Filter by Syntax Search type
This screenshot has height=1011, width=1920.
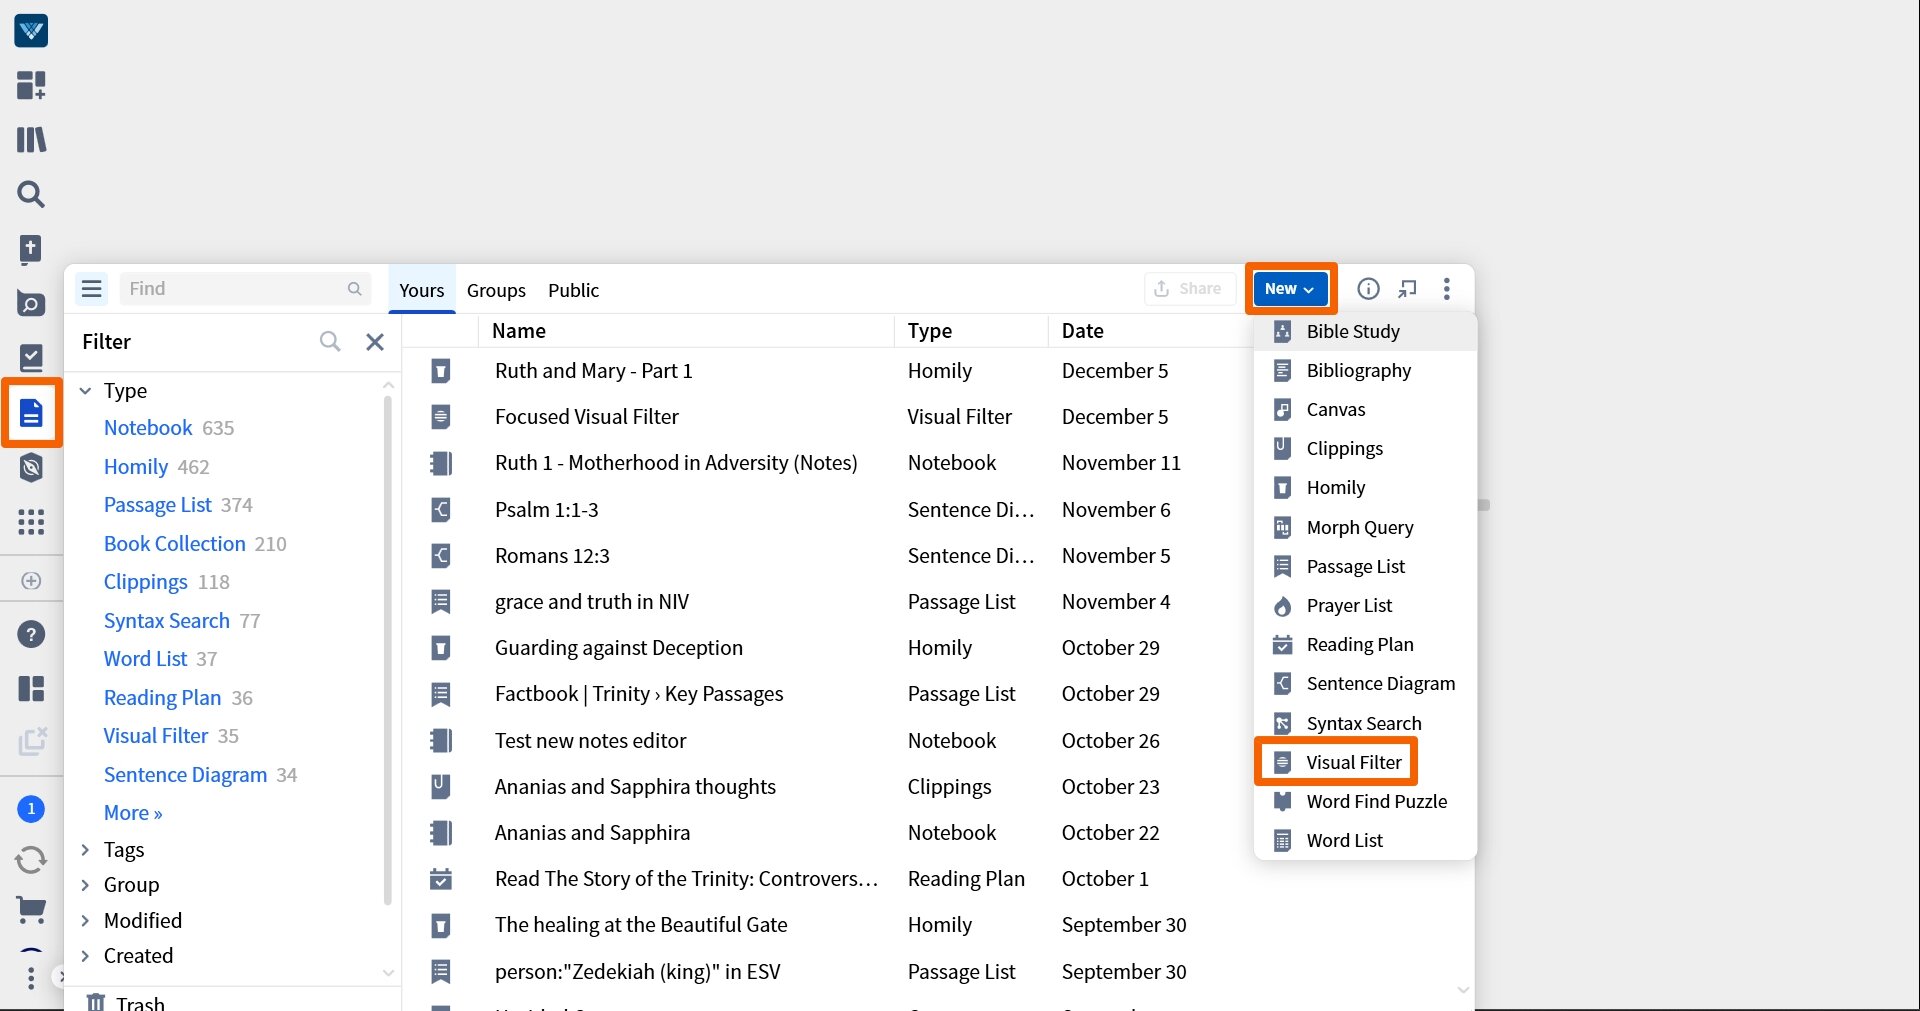(x=167, y=621)
